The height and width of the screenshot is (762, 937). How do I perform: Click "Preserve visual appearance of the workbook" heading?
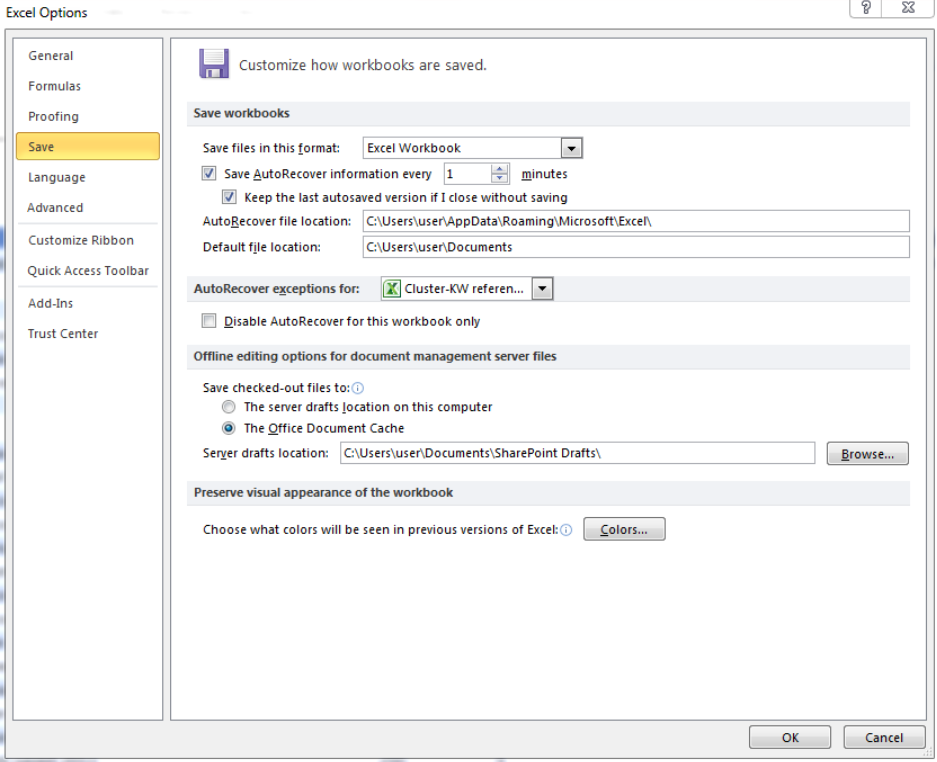pos(323,492)
